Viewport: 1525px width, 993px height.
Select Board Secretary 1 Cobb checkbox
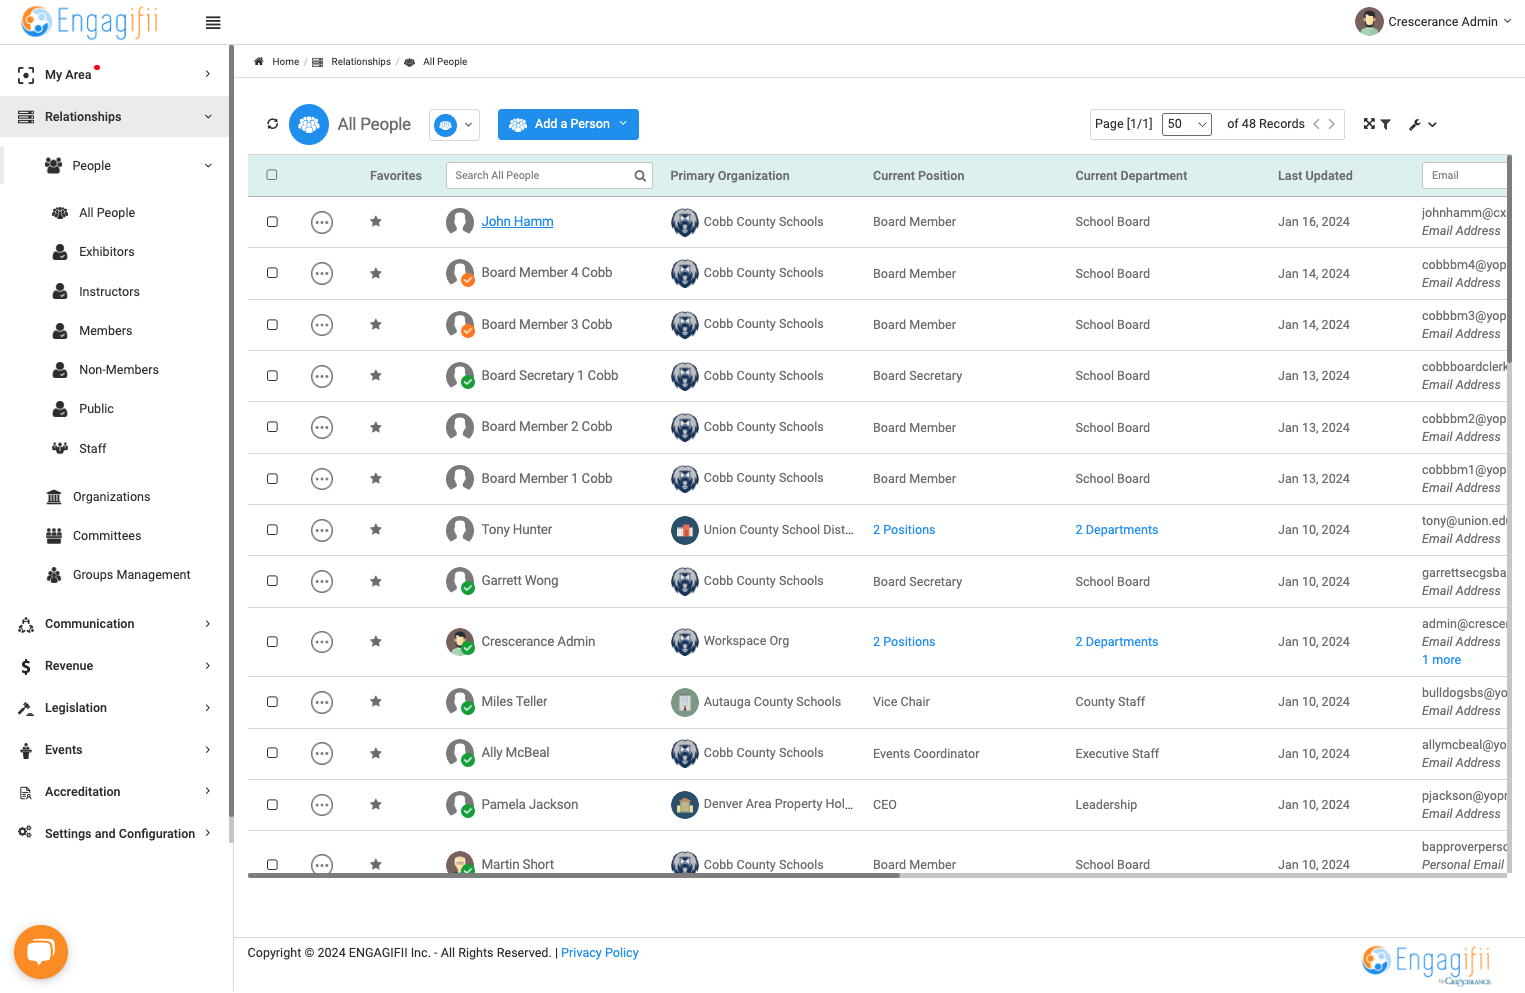(x=272, y=376)
